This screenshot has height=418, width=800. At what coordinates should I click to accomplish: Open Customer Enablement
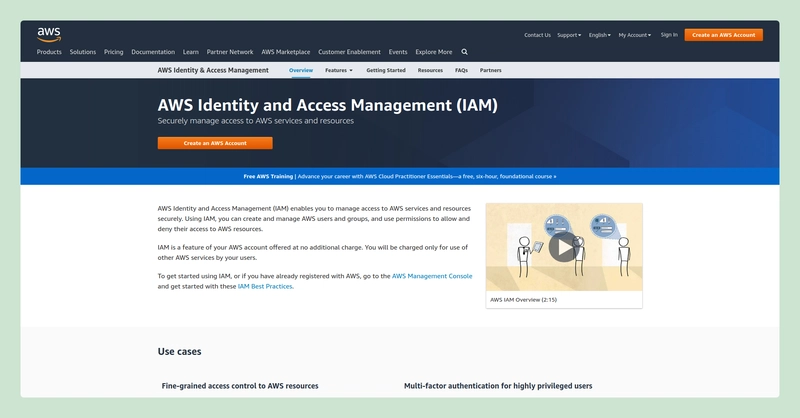[349, 52]
